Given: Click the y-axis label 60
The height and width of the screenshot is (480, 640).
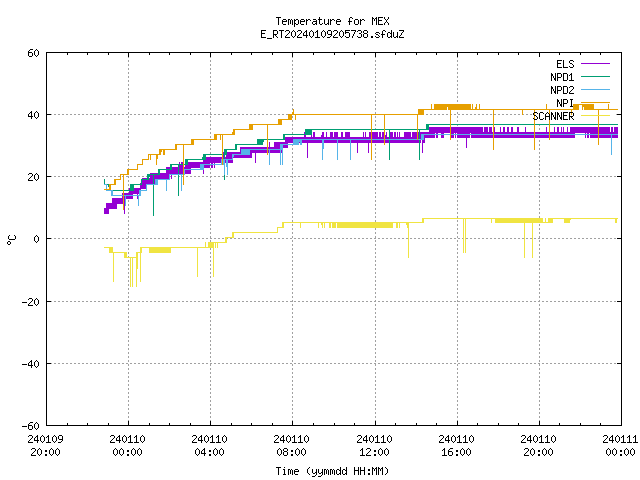Looking at the screenshot, I should [x=33, y=53].
